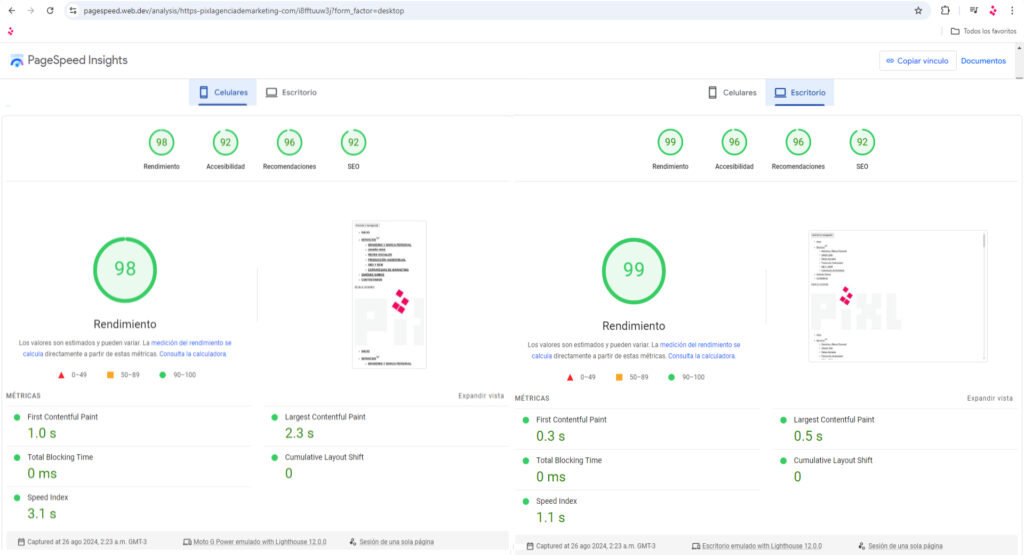
Task: Open the media controls toolbar icon
Action: point(973,10)
